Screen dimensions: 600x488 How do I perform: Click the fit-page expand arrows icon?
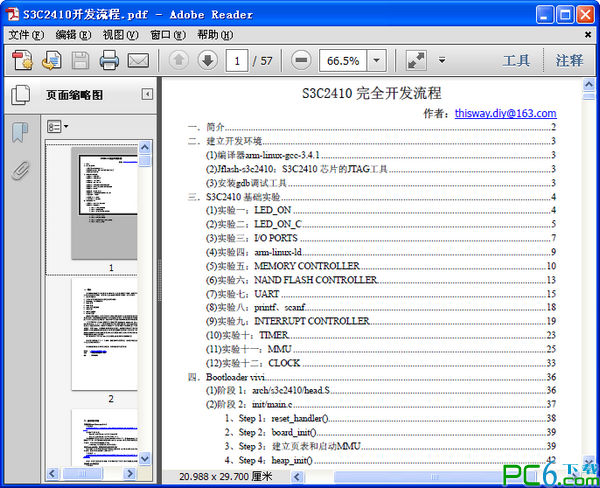point(416,61)
